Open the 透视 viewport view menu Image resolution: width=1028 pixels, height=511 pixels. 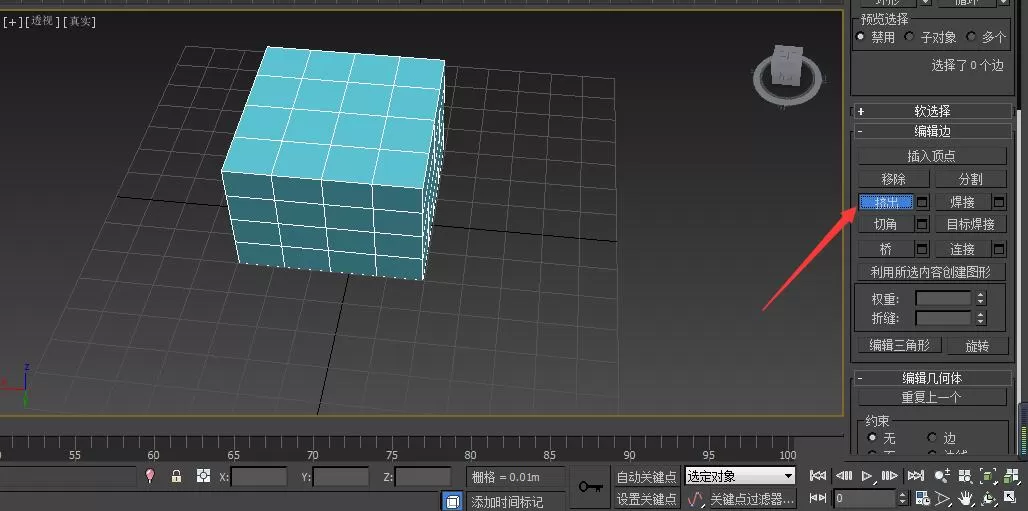point(42,22)
